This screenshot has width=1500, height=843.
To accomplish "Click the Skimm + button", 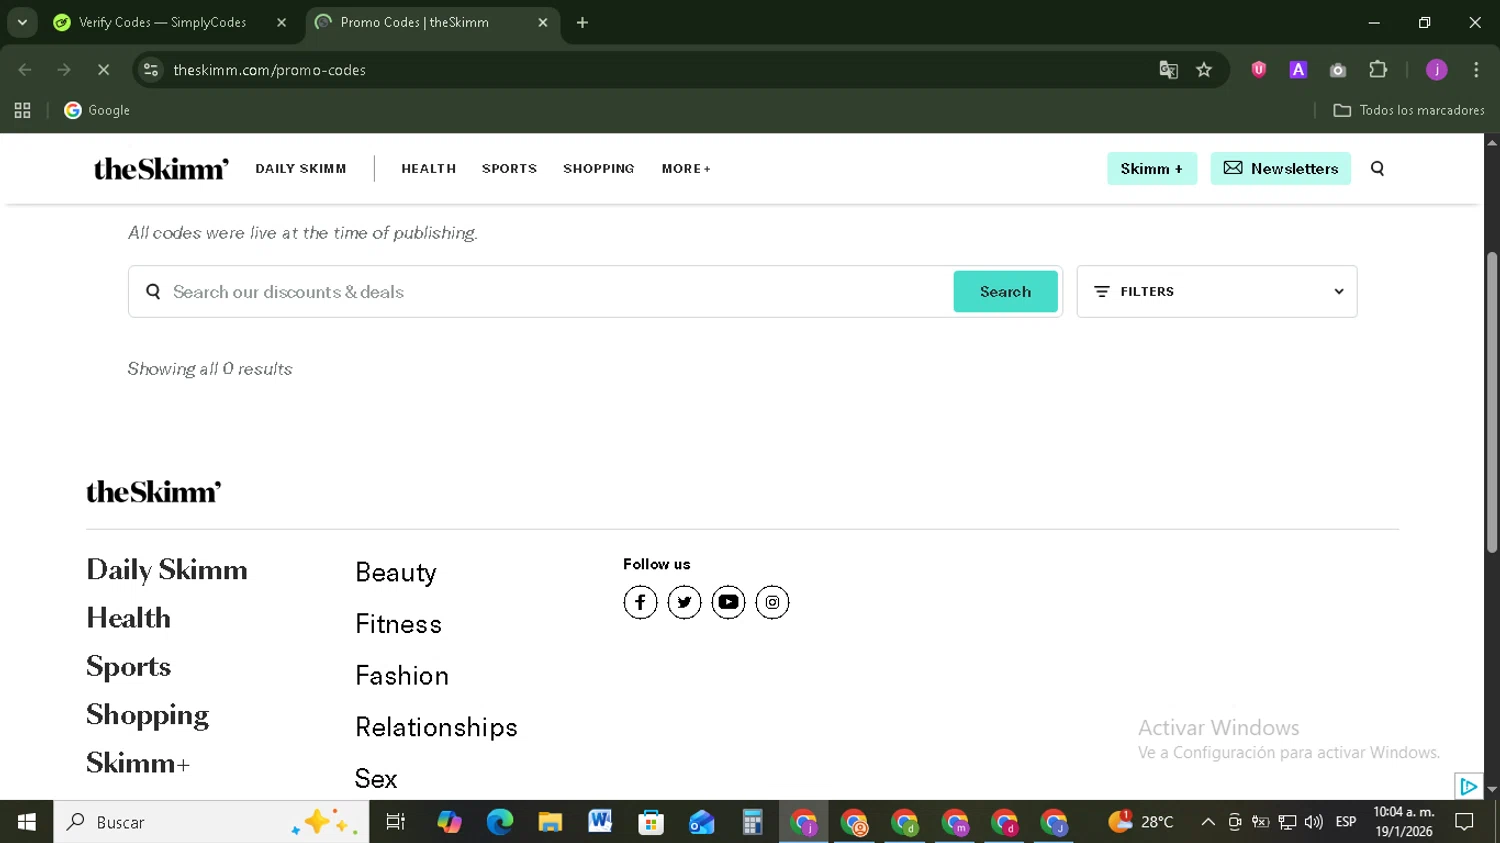I will 1152,169.
